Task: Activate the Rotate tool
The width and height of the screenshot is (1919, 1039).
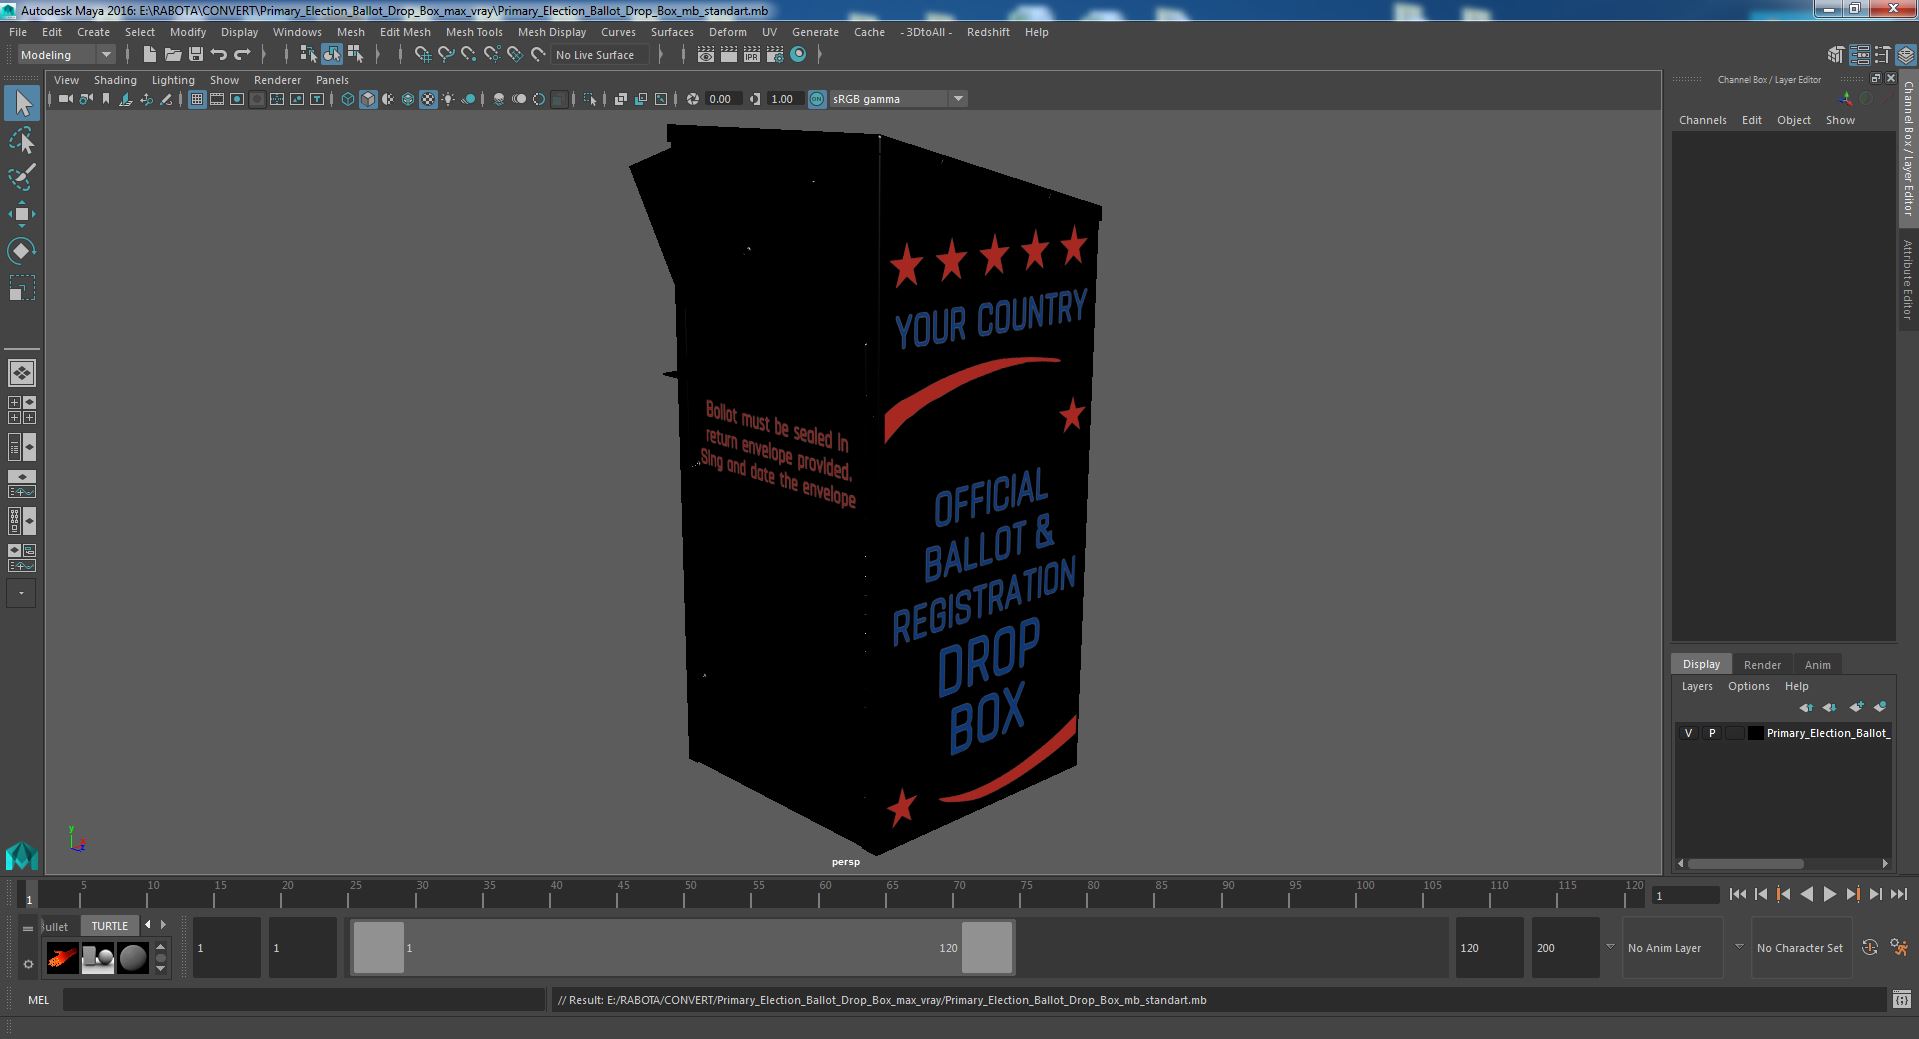Action: [22, 250]
